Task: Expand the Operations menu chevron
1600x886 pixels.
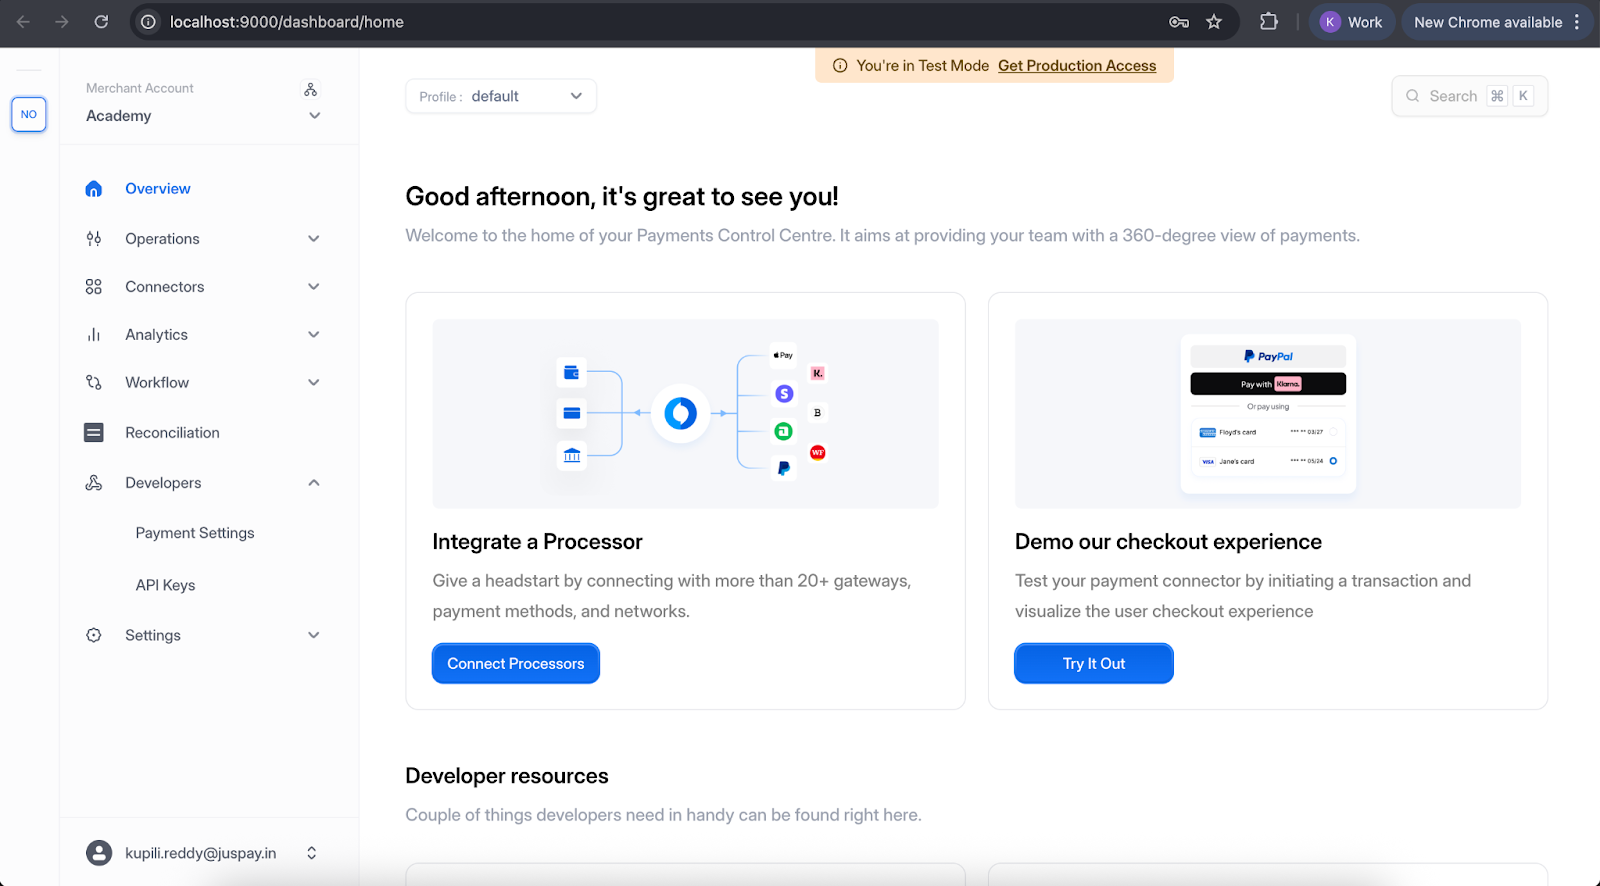Action: pyautogui.click(x=314, y=239)
